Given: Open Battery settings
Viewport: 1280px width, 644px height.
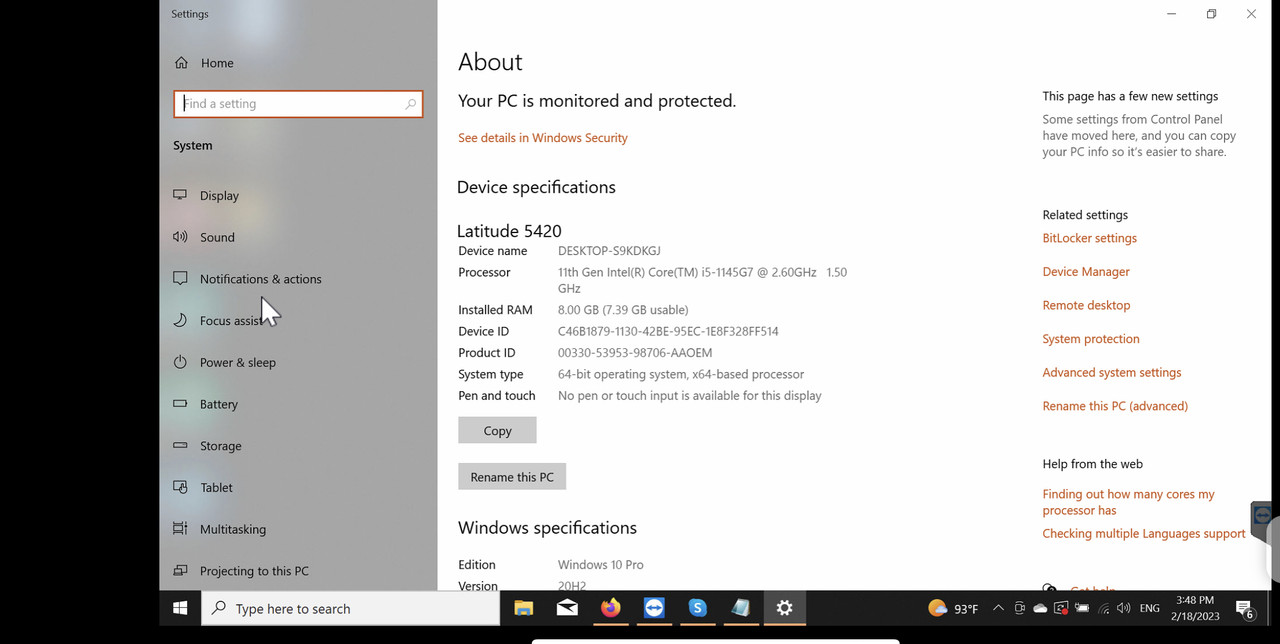Looking at the screenshot, I should point(205,404).
